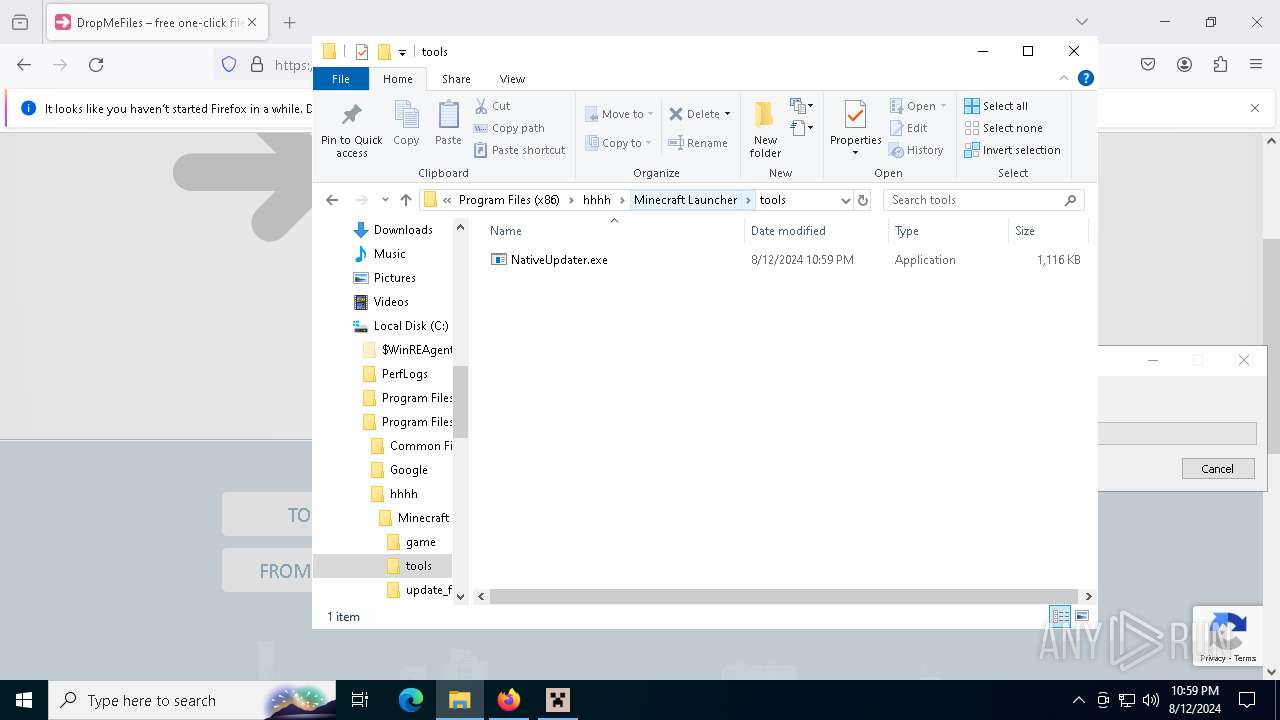
Task: Open PerfLogs folder in tree
Action: (x=404, y=374)
